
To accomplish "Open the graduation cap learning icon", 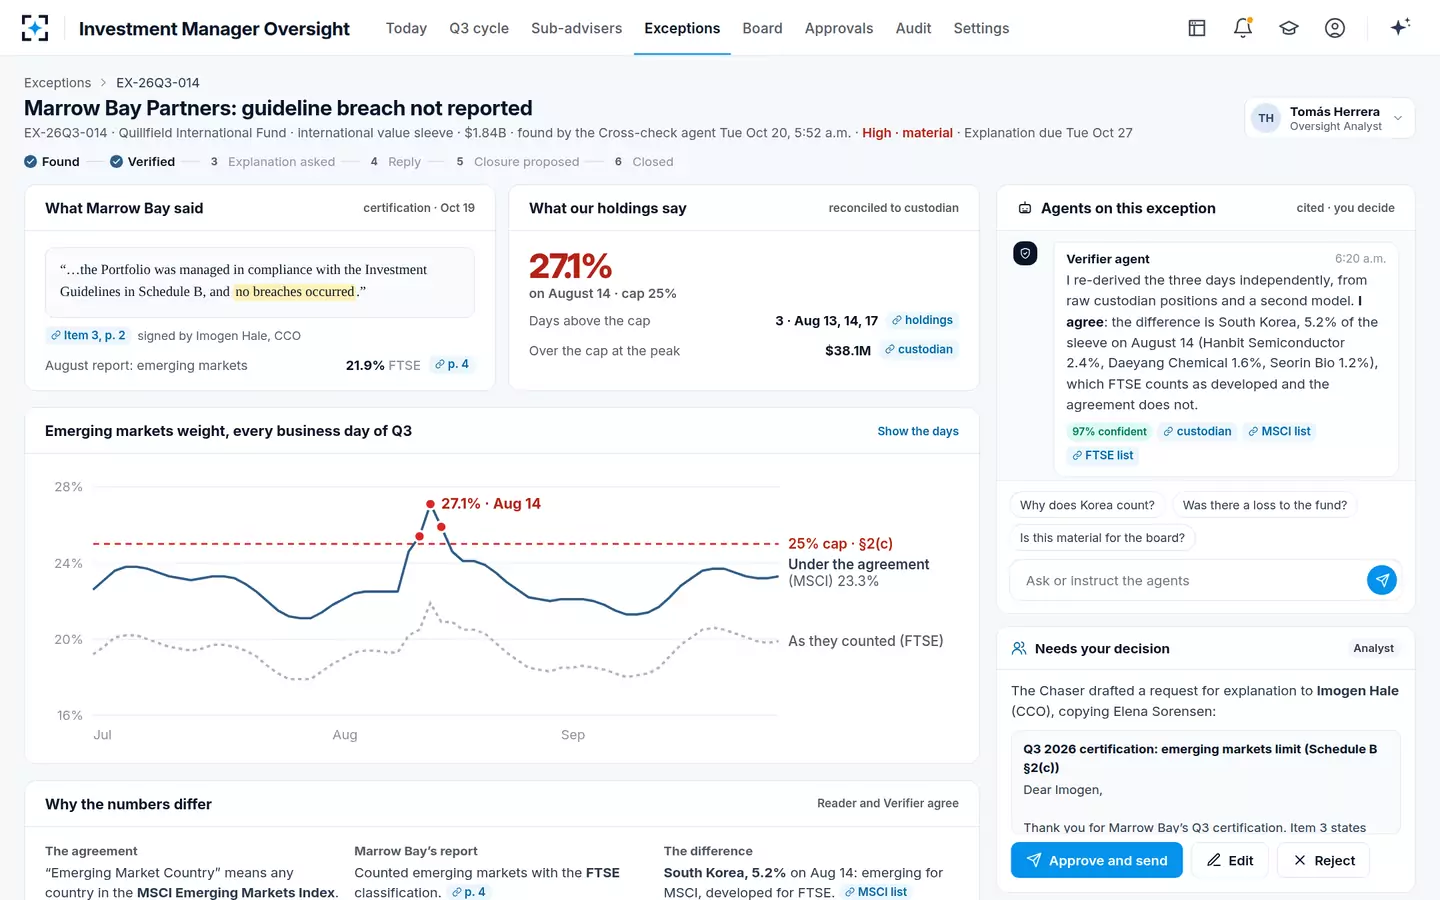I will point(1289,28).
